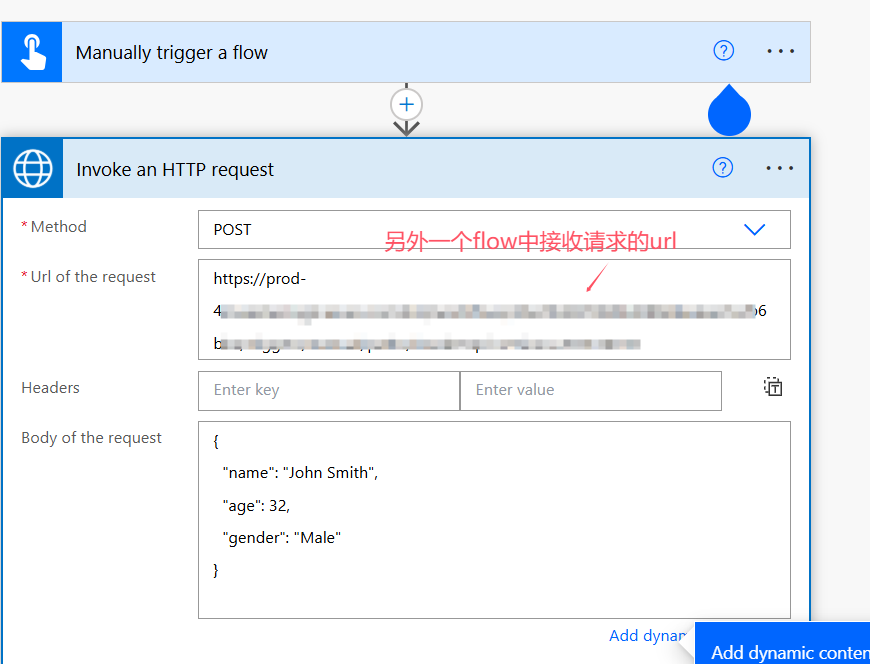Click the Headers Enter value field
Image resolution: width=870 pixels, height=664 pixels.
(590, 390)
